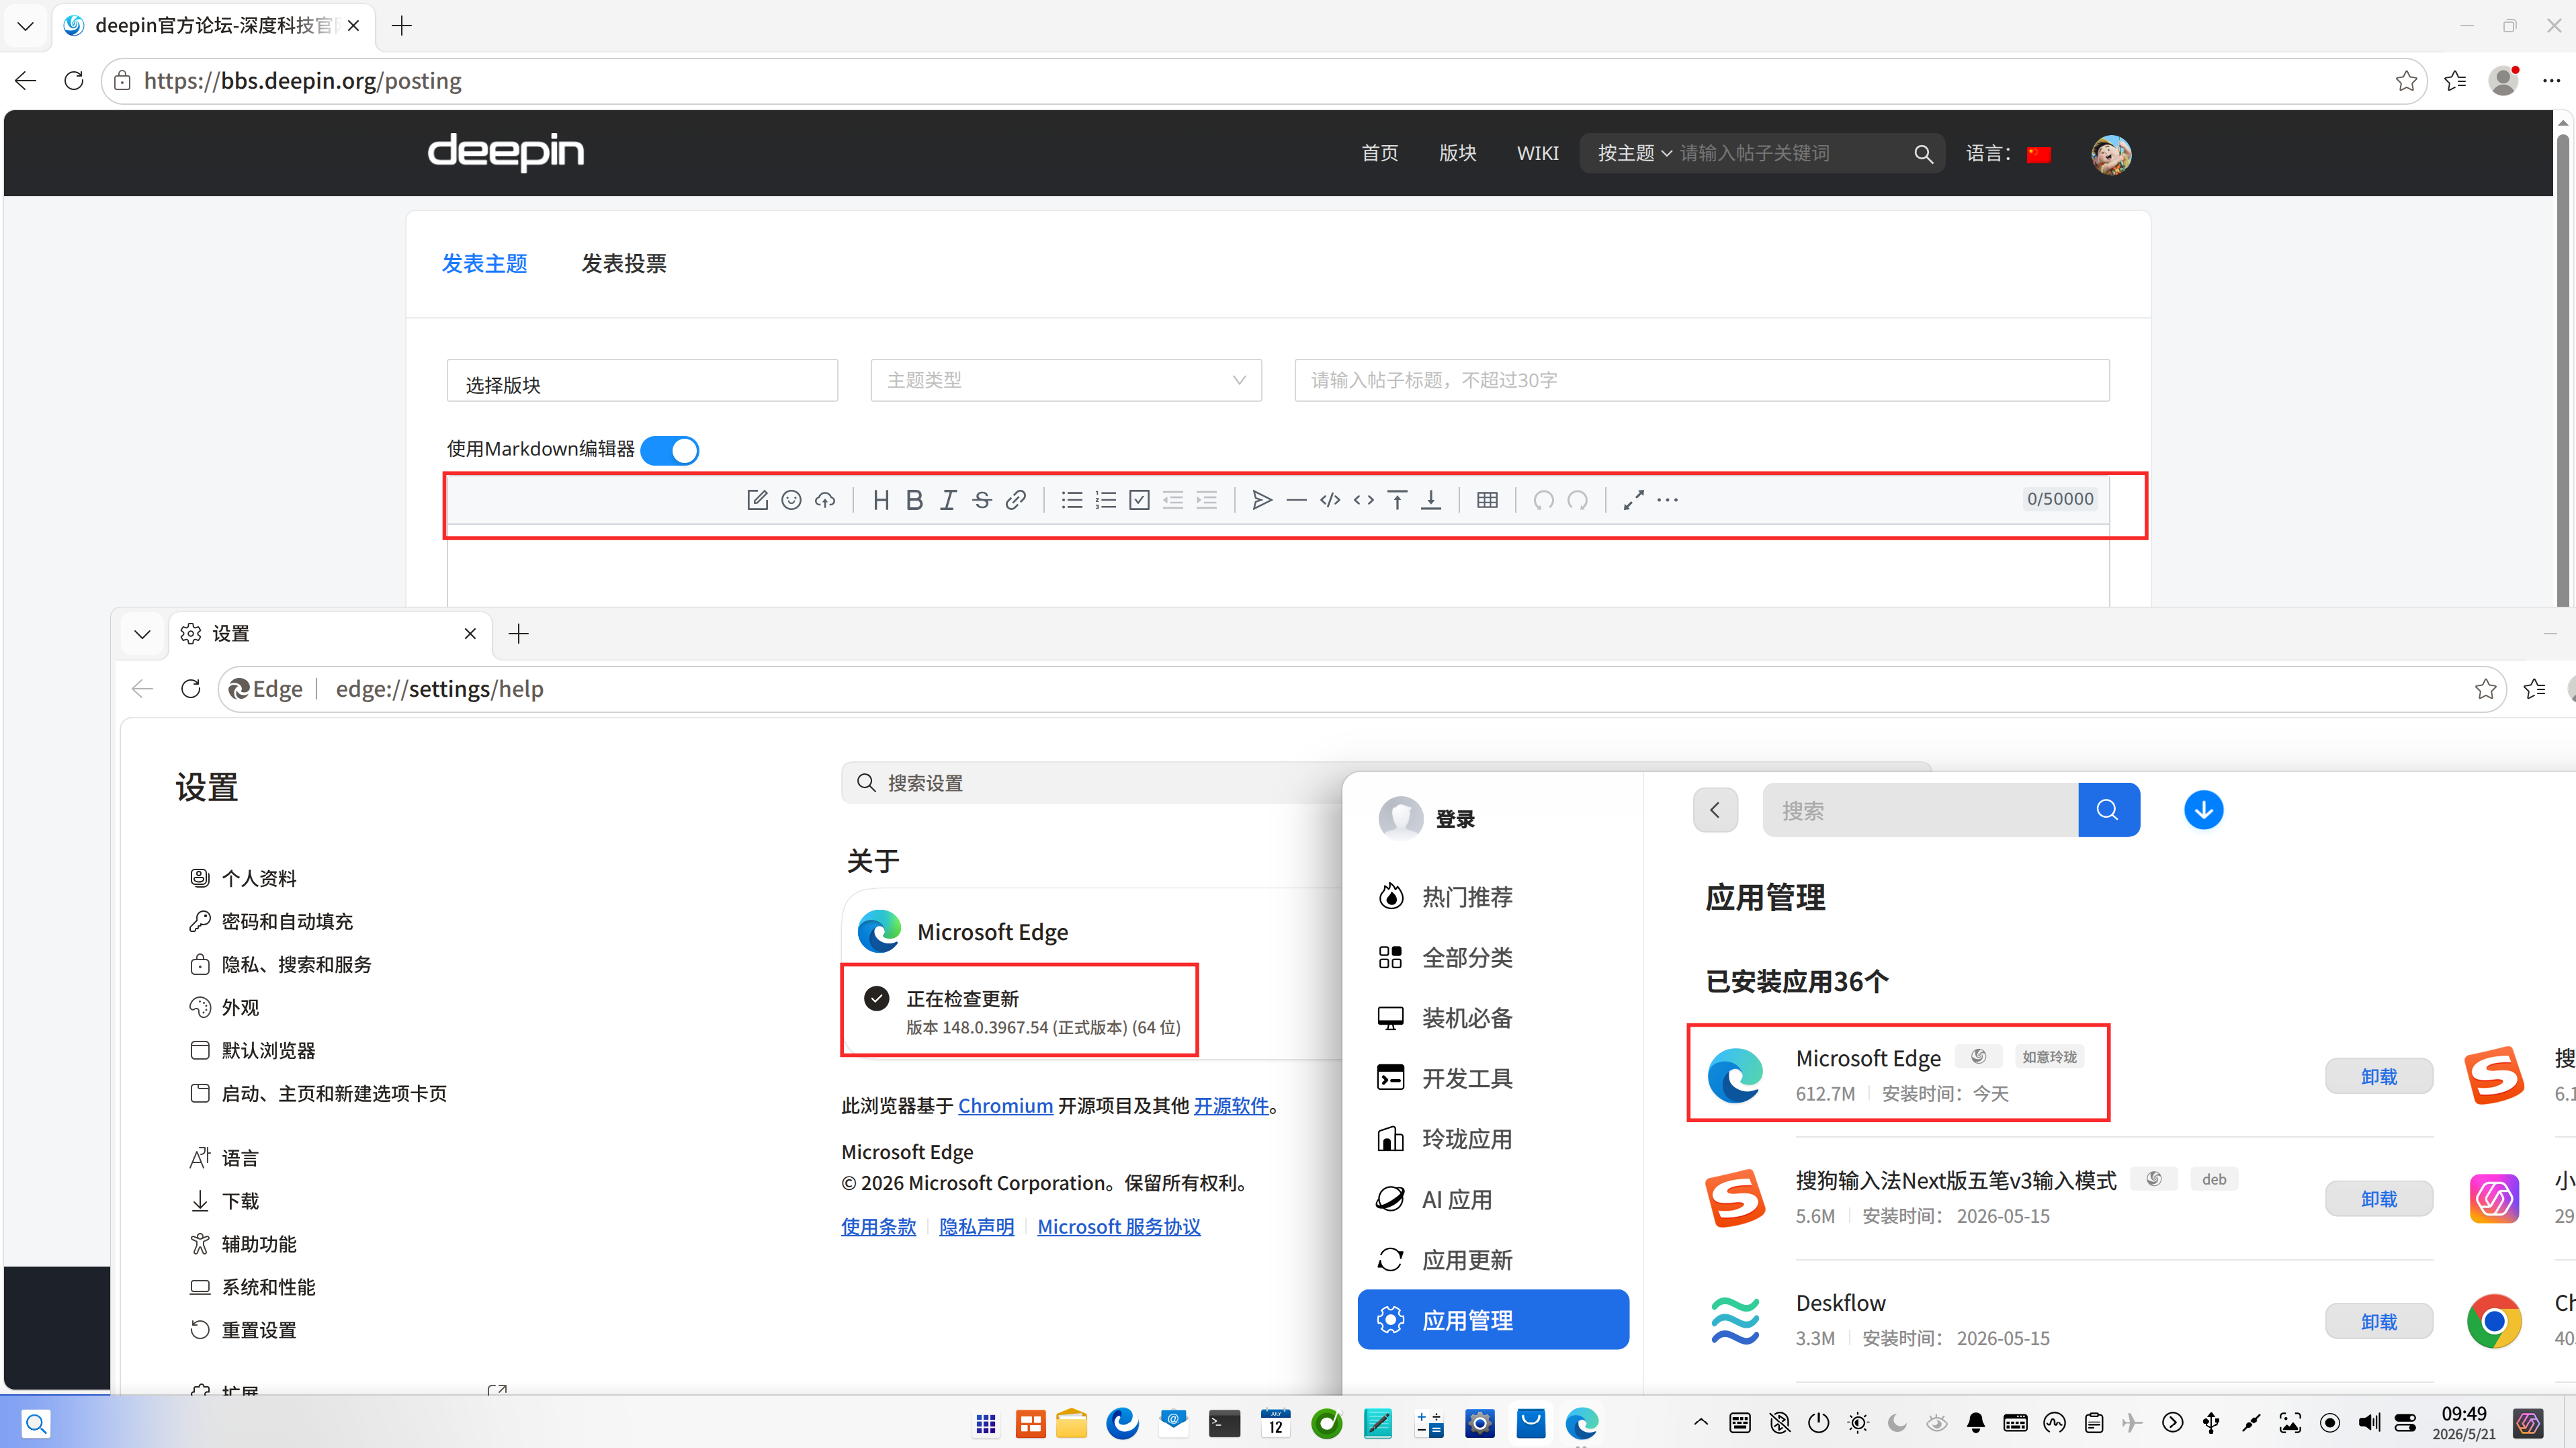Screen dimensions: 2576x1448
Task: Click the insert-line-above arrow icon in editor
Action: pyautogui.click(x=1398, y=500)
